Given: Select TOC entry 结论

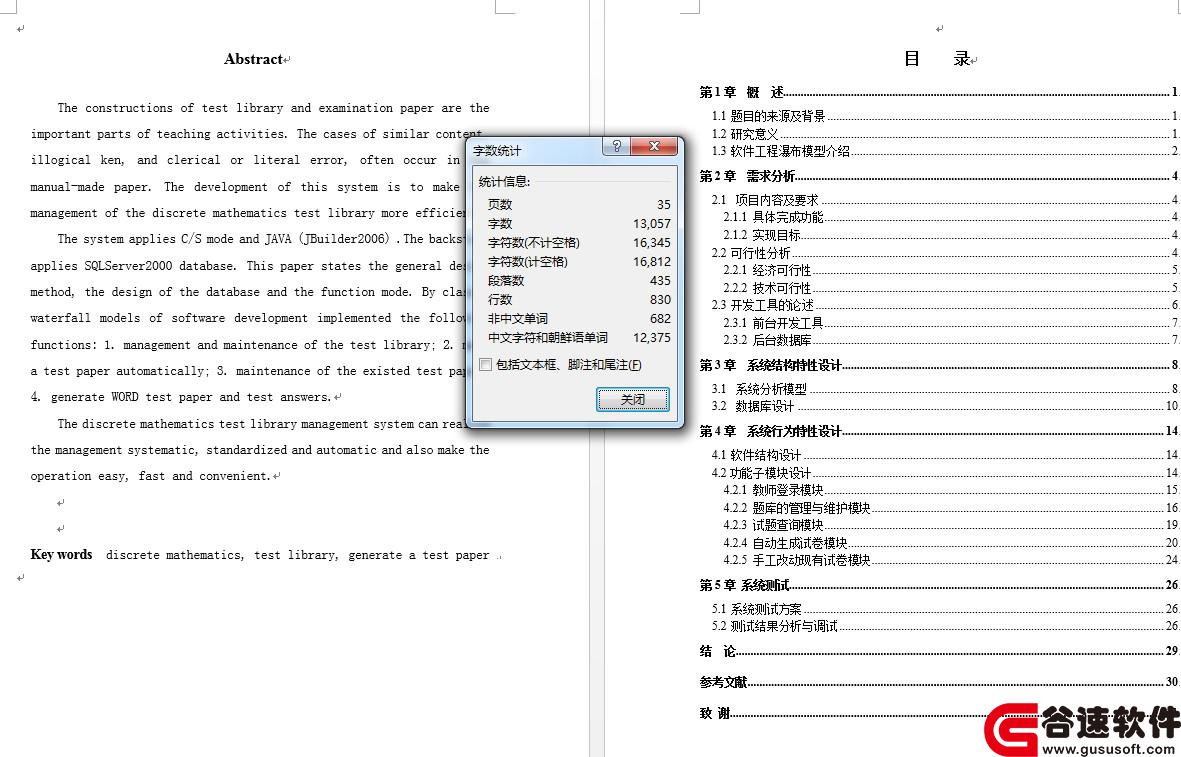Looking at the screenshot, I should (938, 652).
